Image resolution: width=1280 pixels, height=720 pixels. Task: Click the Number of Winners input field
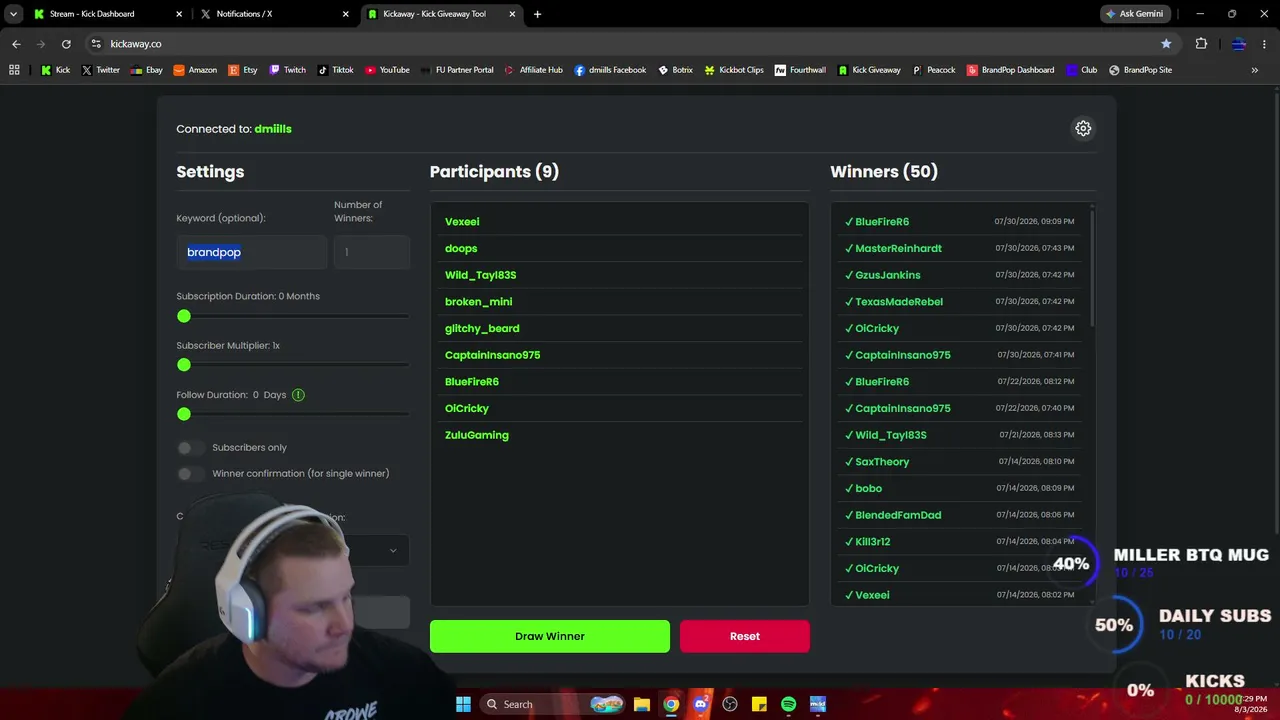click(372, 252)
